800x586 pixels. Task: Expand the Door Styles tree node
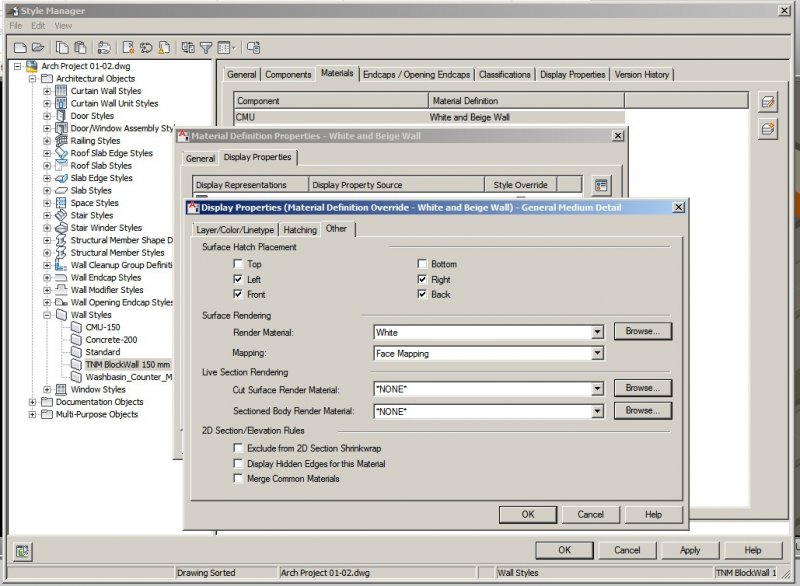coord(47,116)
